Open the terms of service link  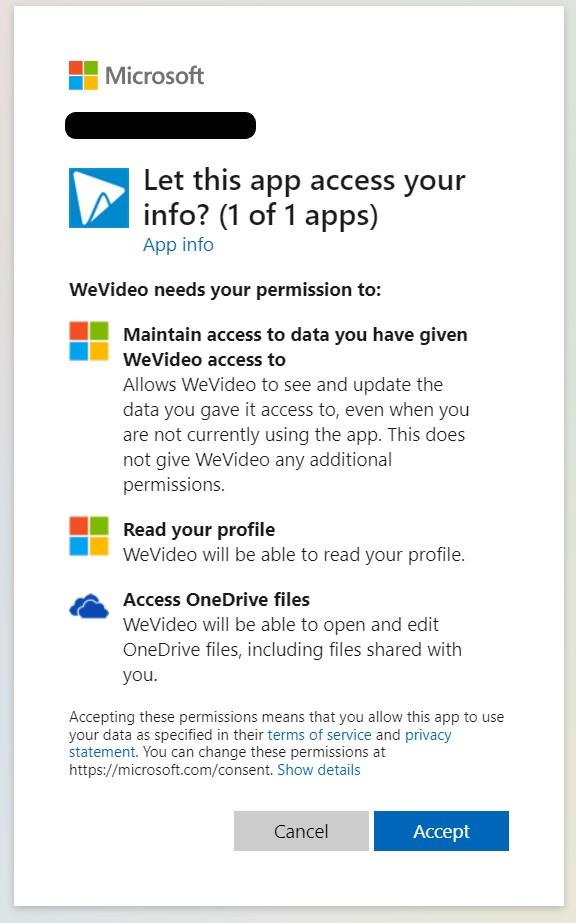pos(319,735)
